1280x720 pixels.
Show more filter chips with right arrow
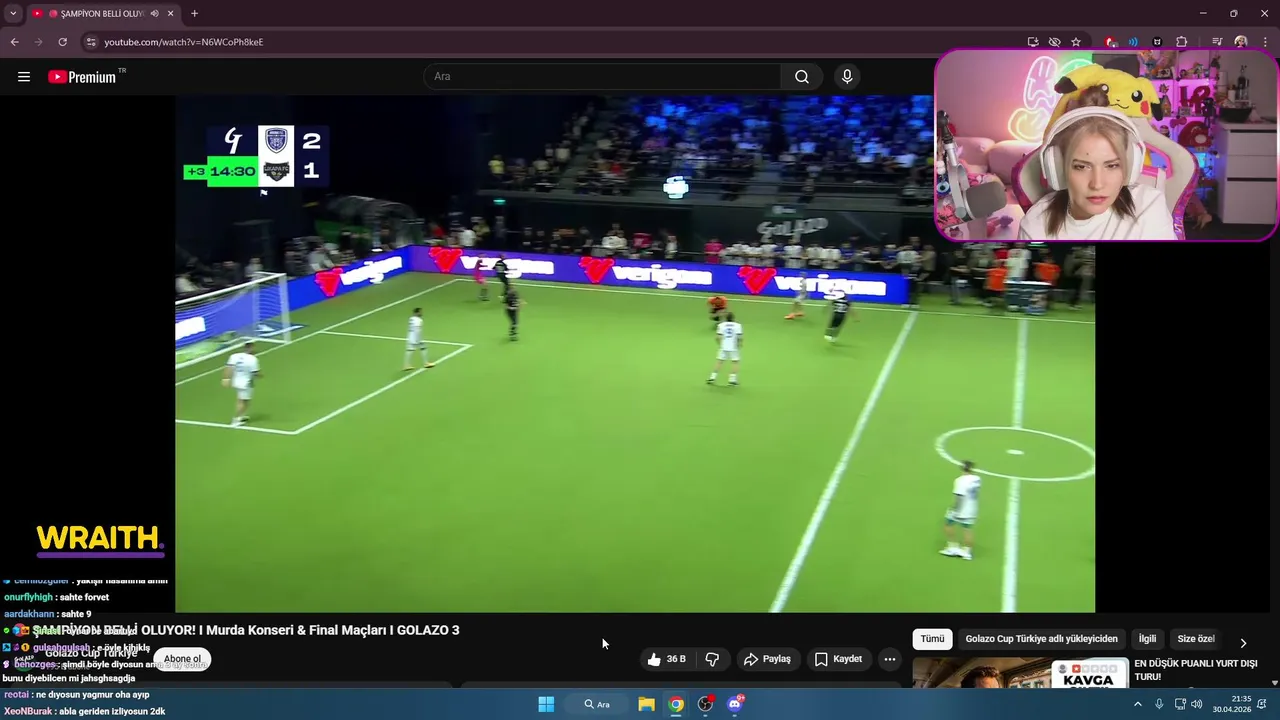coord(1243,643)
